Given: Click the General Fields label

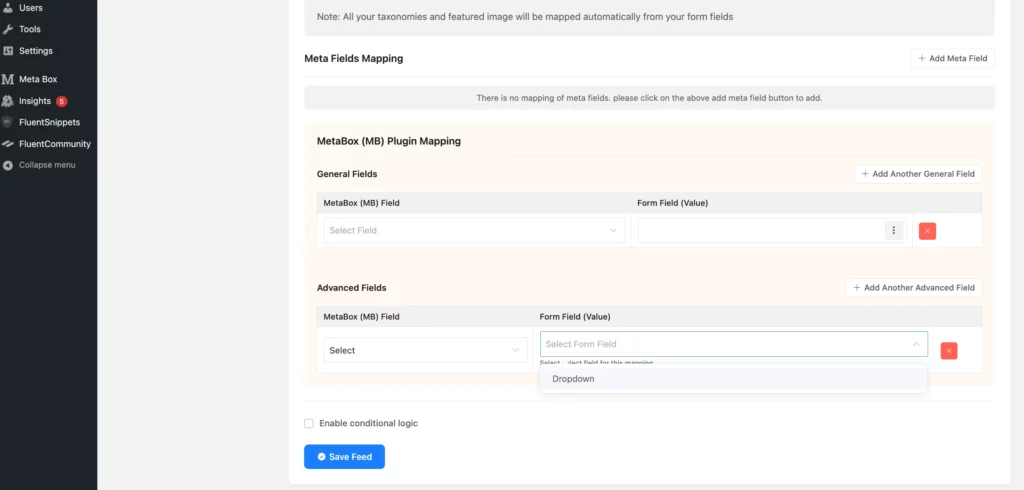Looking at the screenshot, I should pyautogui.click(x=347, y=174).
